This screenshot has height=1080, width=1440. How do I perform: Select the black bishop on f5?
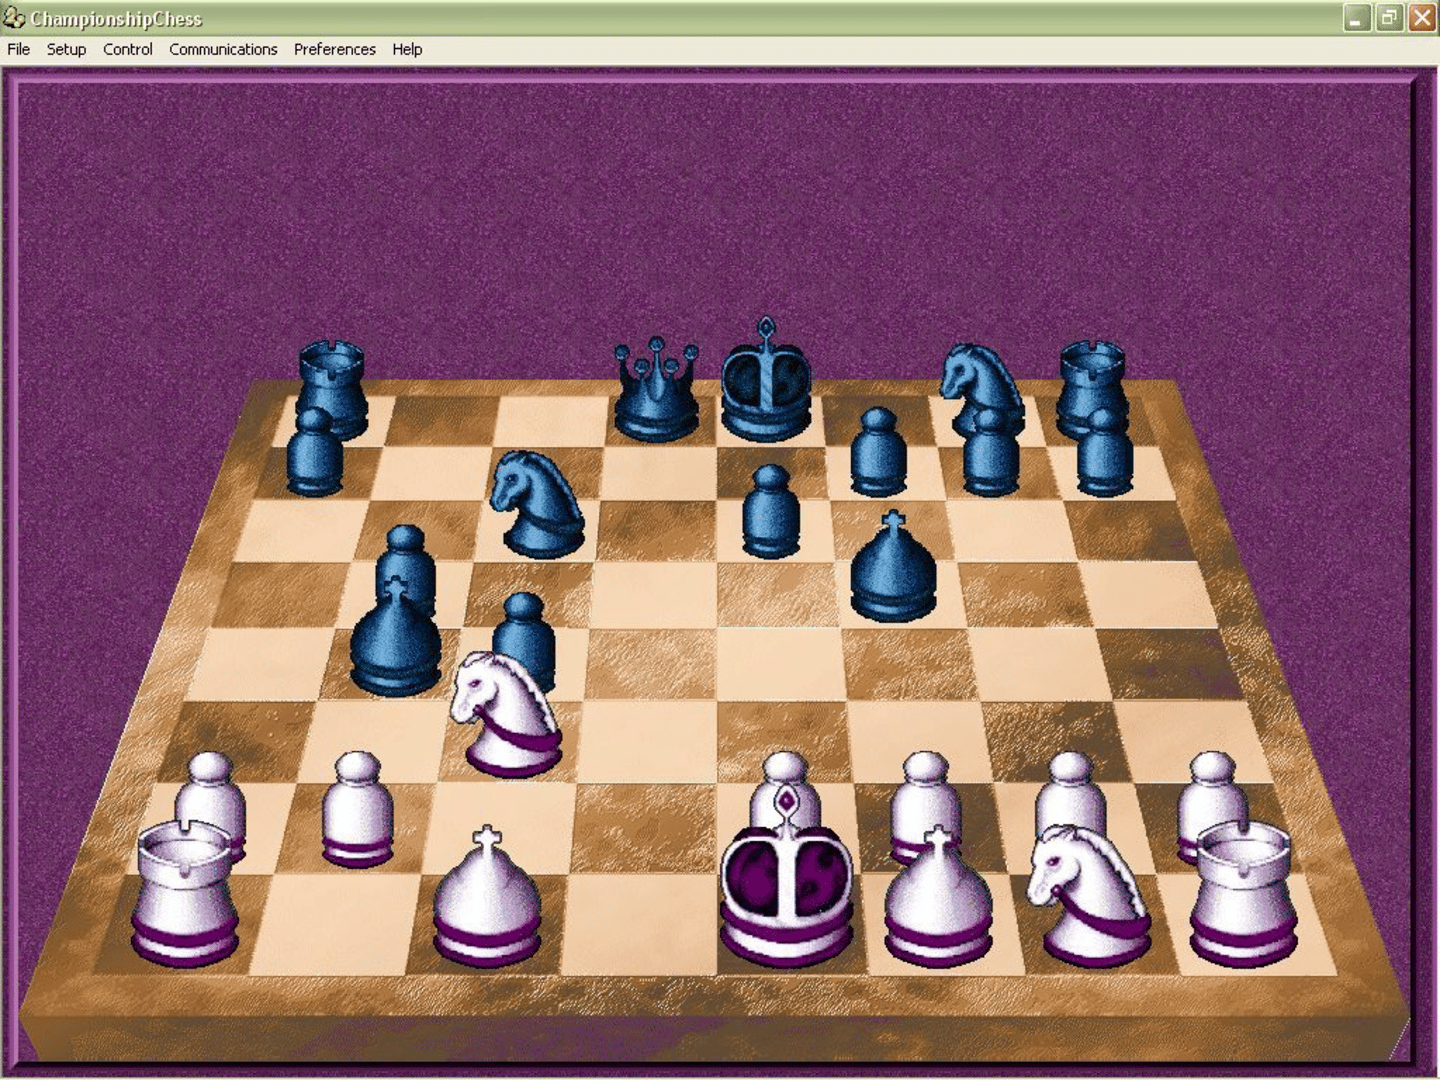(x=893, y=567)
